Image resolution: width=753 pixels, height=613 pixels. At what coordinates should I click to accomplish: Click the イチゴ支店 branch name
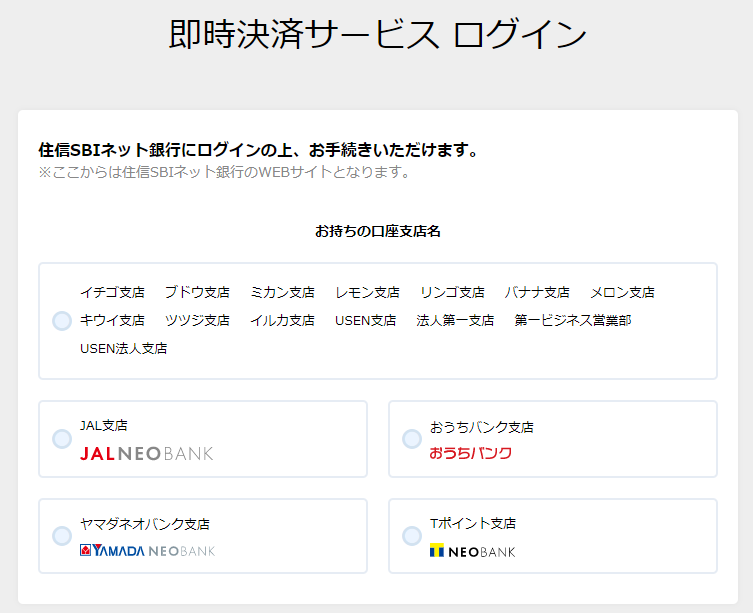(x=112, y=292)
